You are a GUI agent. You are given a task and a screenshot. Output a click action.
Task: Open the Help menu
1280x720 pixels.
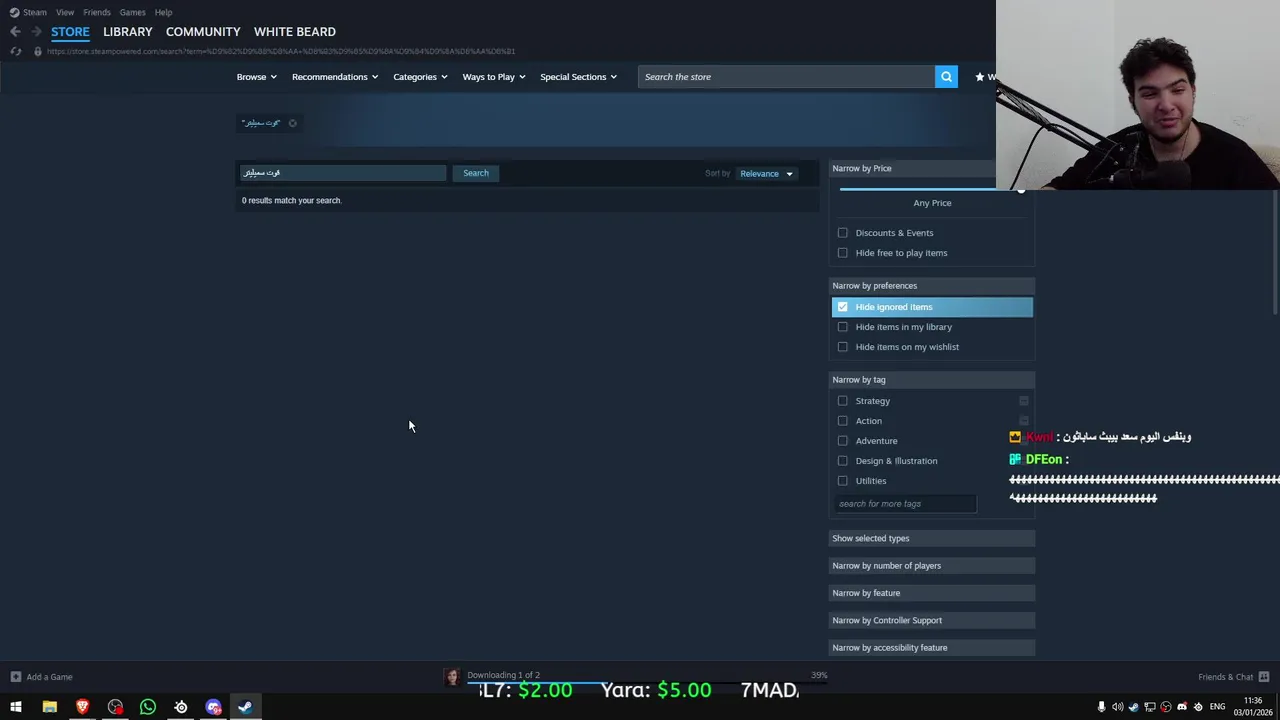tap(164, 12)
